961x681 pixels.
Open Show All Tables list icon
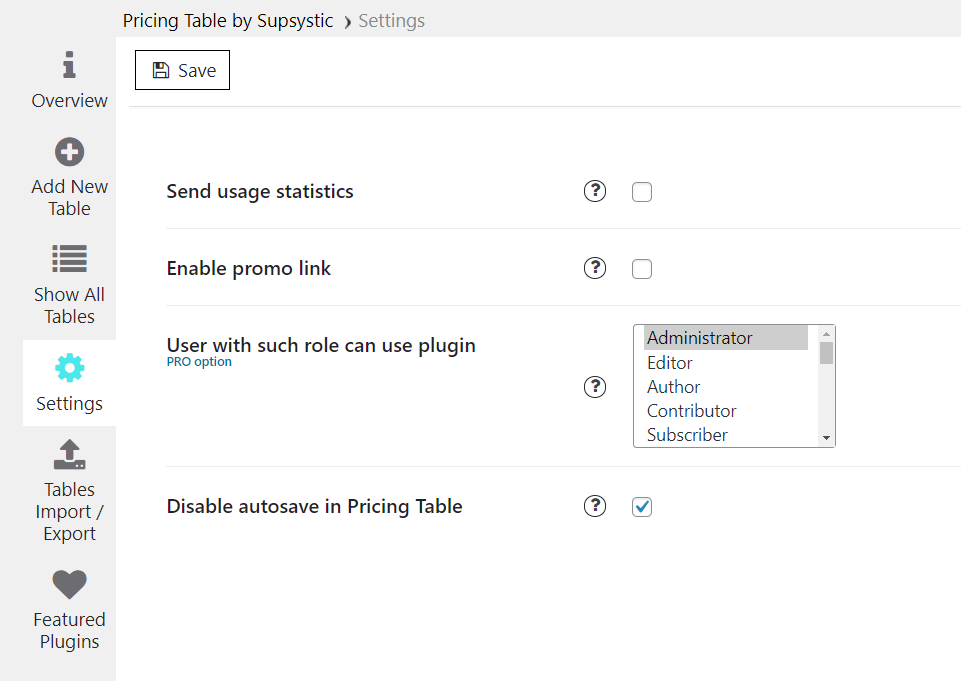tap(69, 259)
